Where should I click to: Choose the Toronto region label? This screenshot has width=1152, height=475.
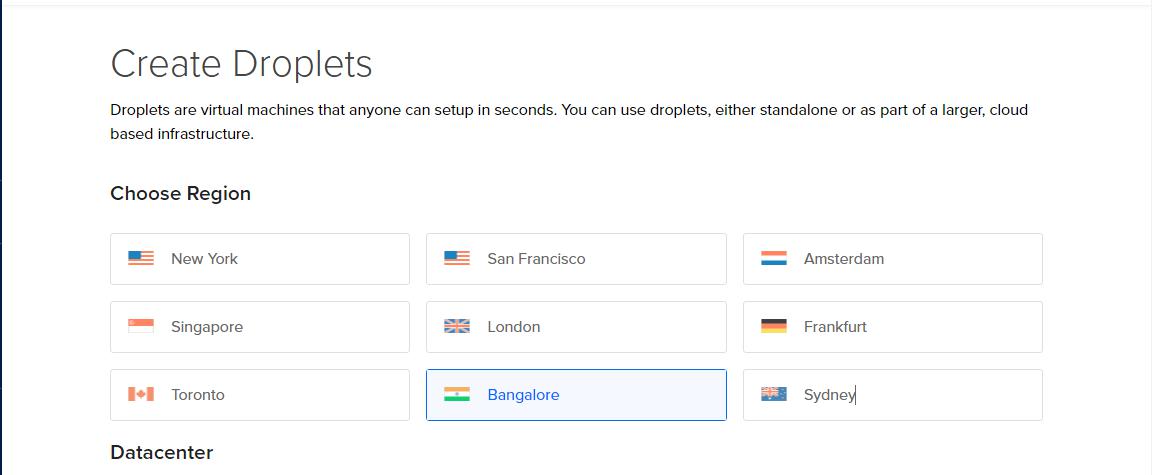tap(198, 394)
